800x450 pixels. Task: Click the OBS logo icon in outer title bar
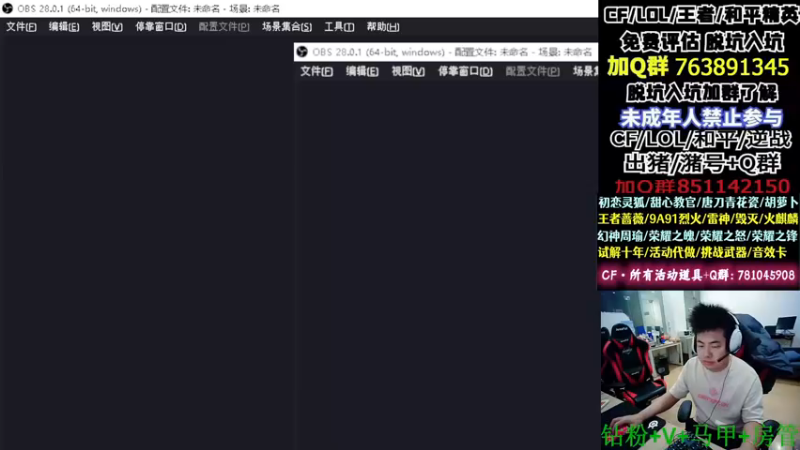click(8, 9)
